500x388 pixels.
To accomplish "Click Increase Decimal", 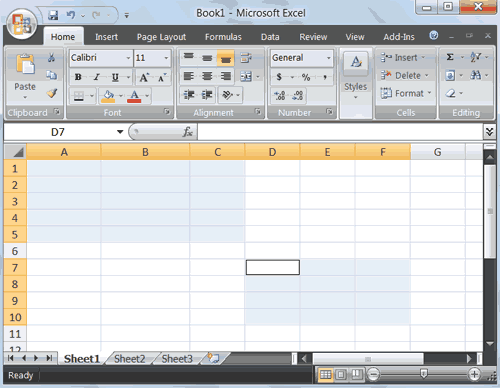I will [x=280, y=96].
